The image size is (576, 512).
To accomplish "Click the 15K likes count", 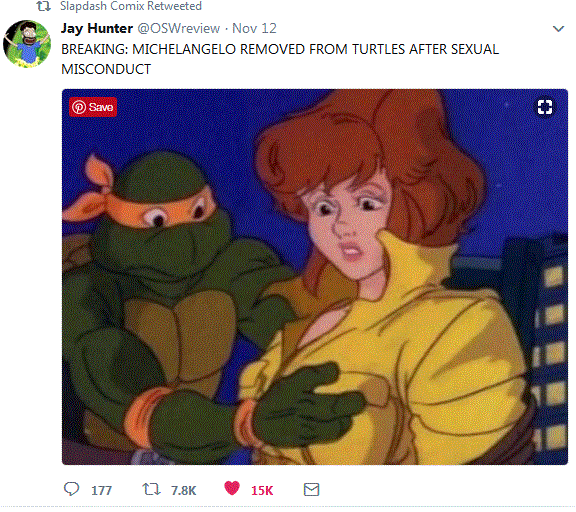I will coord(262,491).
